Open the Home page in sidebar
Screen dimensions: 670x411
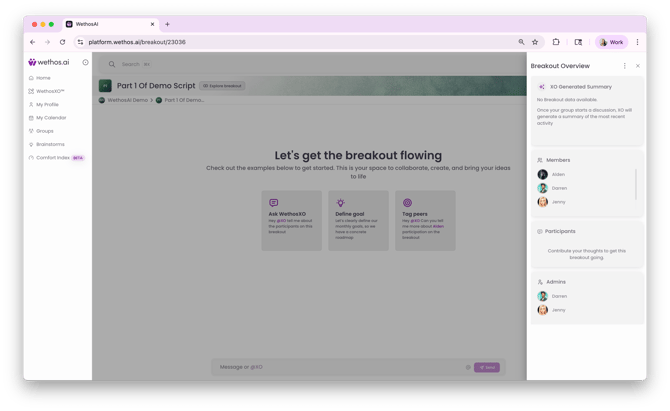click(43, 78)
